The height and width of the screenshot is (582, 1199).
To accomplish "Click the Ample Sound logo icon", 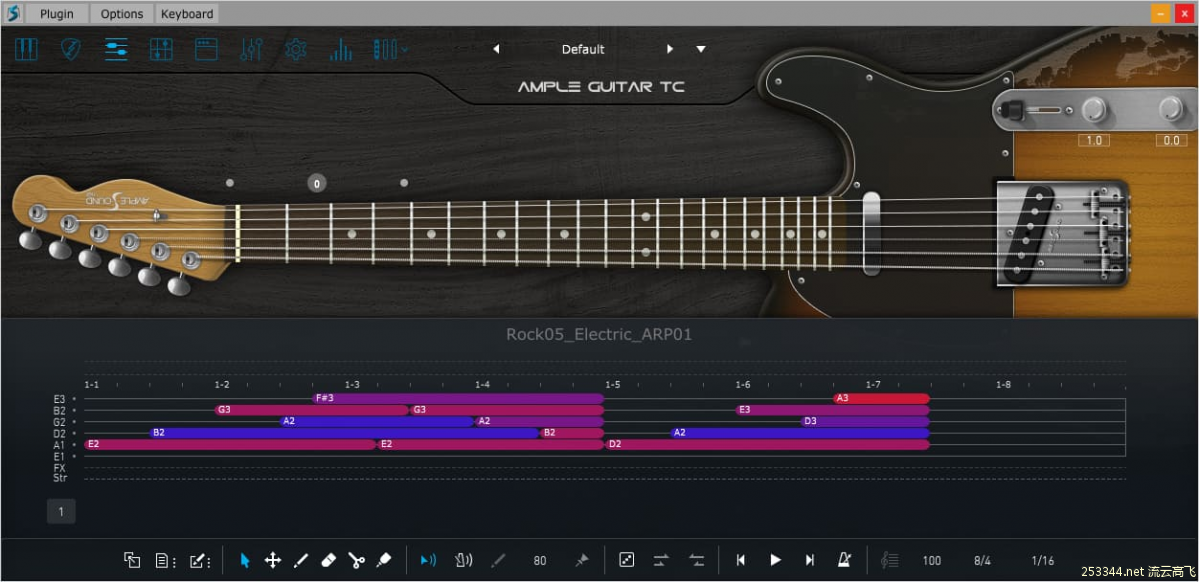I will pos(13,14).
